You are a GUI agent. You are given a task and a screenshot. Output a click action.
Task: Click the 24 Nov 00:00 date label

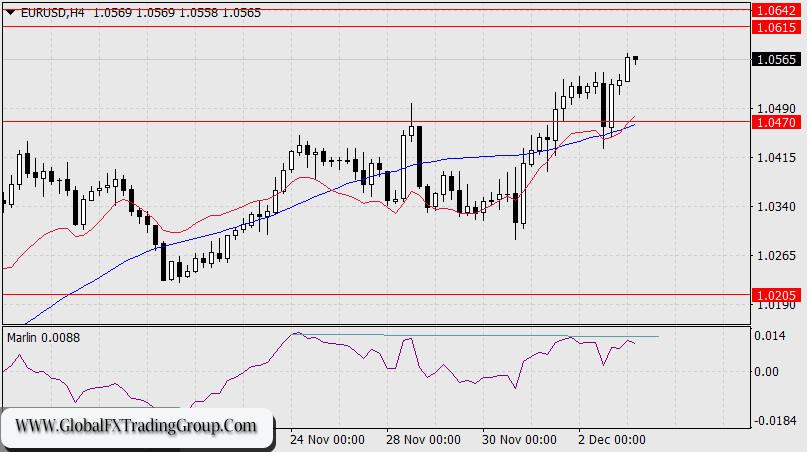pyautogui.click(x=327, y=440)
